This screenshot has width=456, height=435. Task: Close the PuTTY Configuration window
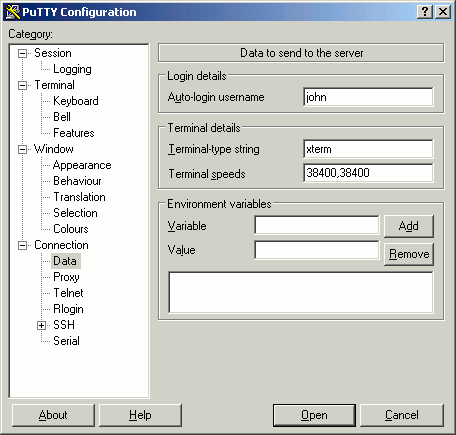[443, 12]
